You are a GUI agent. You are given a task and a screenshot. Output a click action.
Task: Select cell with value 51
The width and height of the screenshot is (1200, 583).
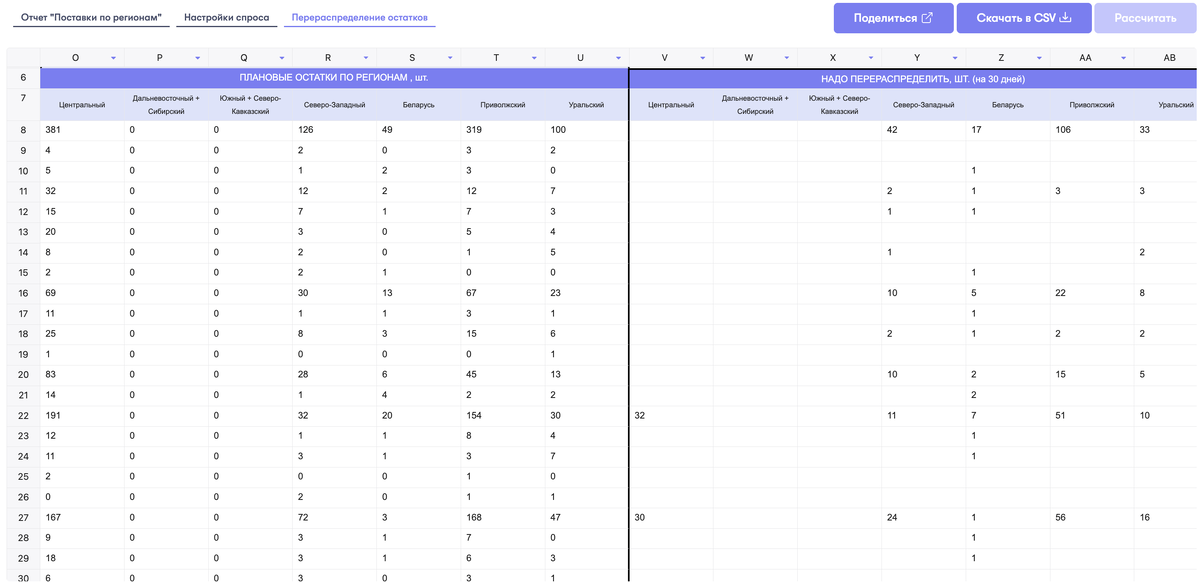click(1091, 415)
